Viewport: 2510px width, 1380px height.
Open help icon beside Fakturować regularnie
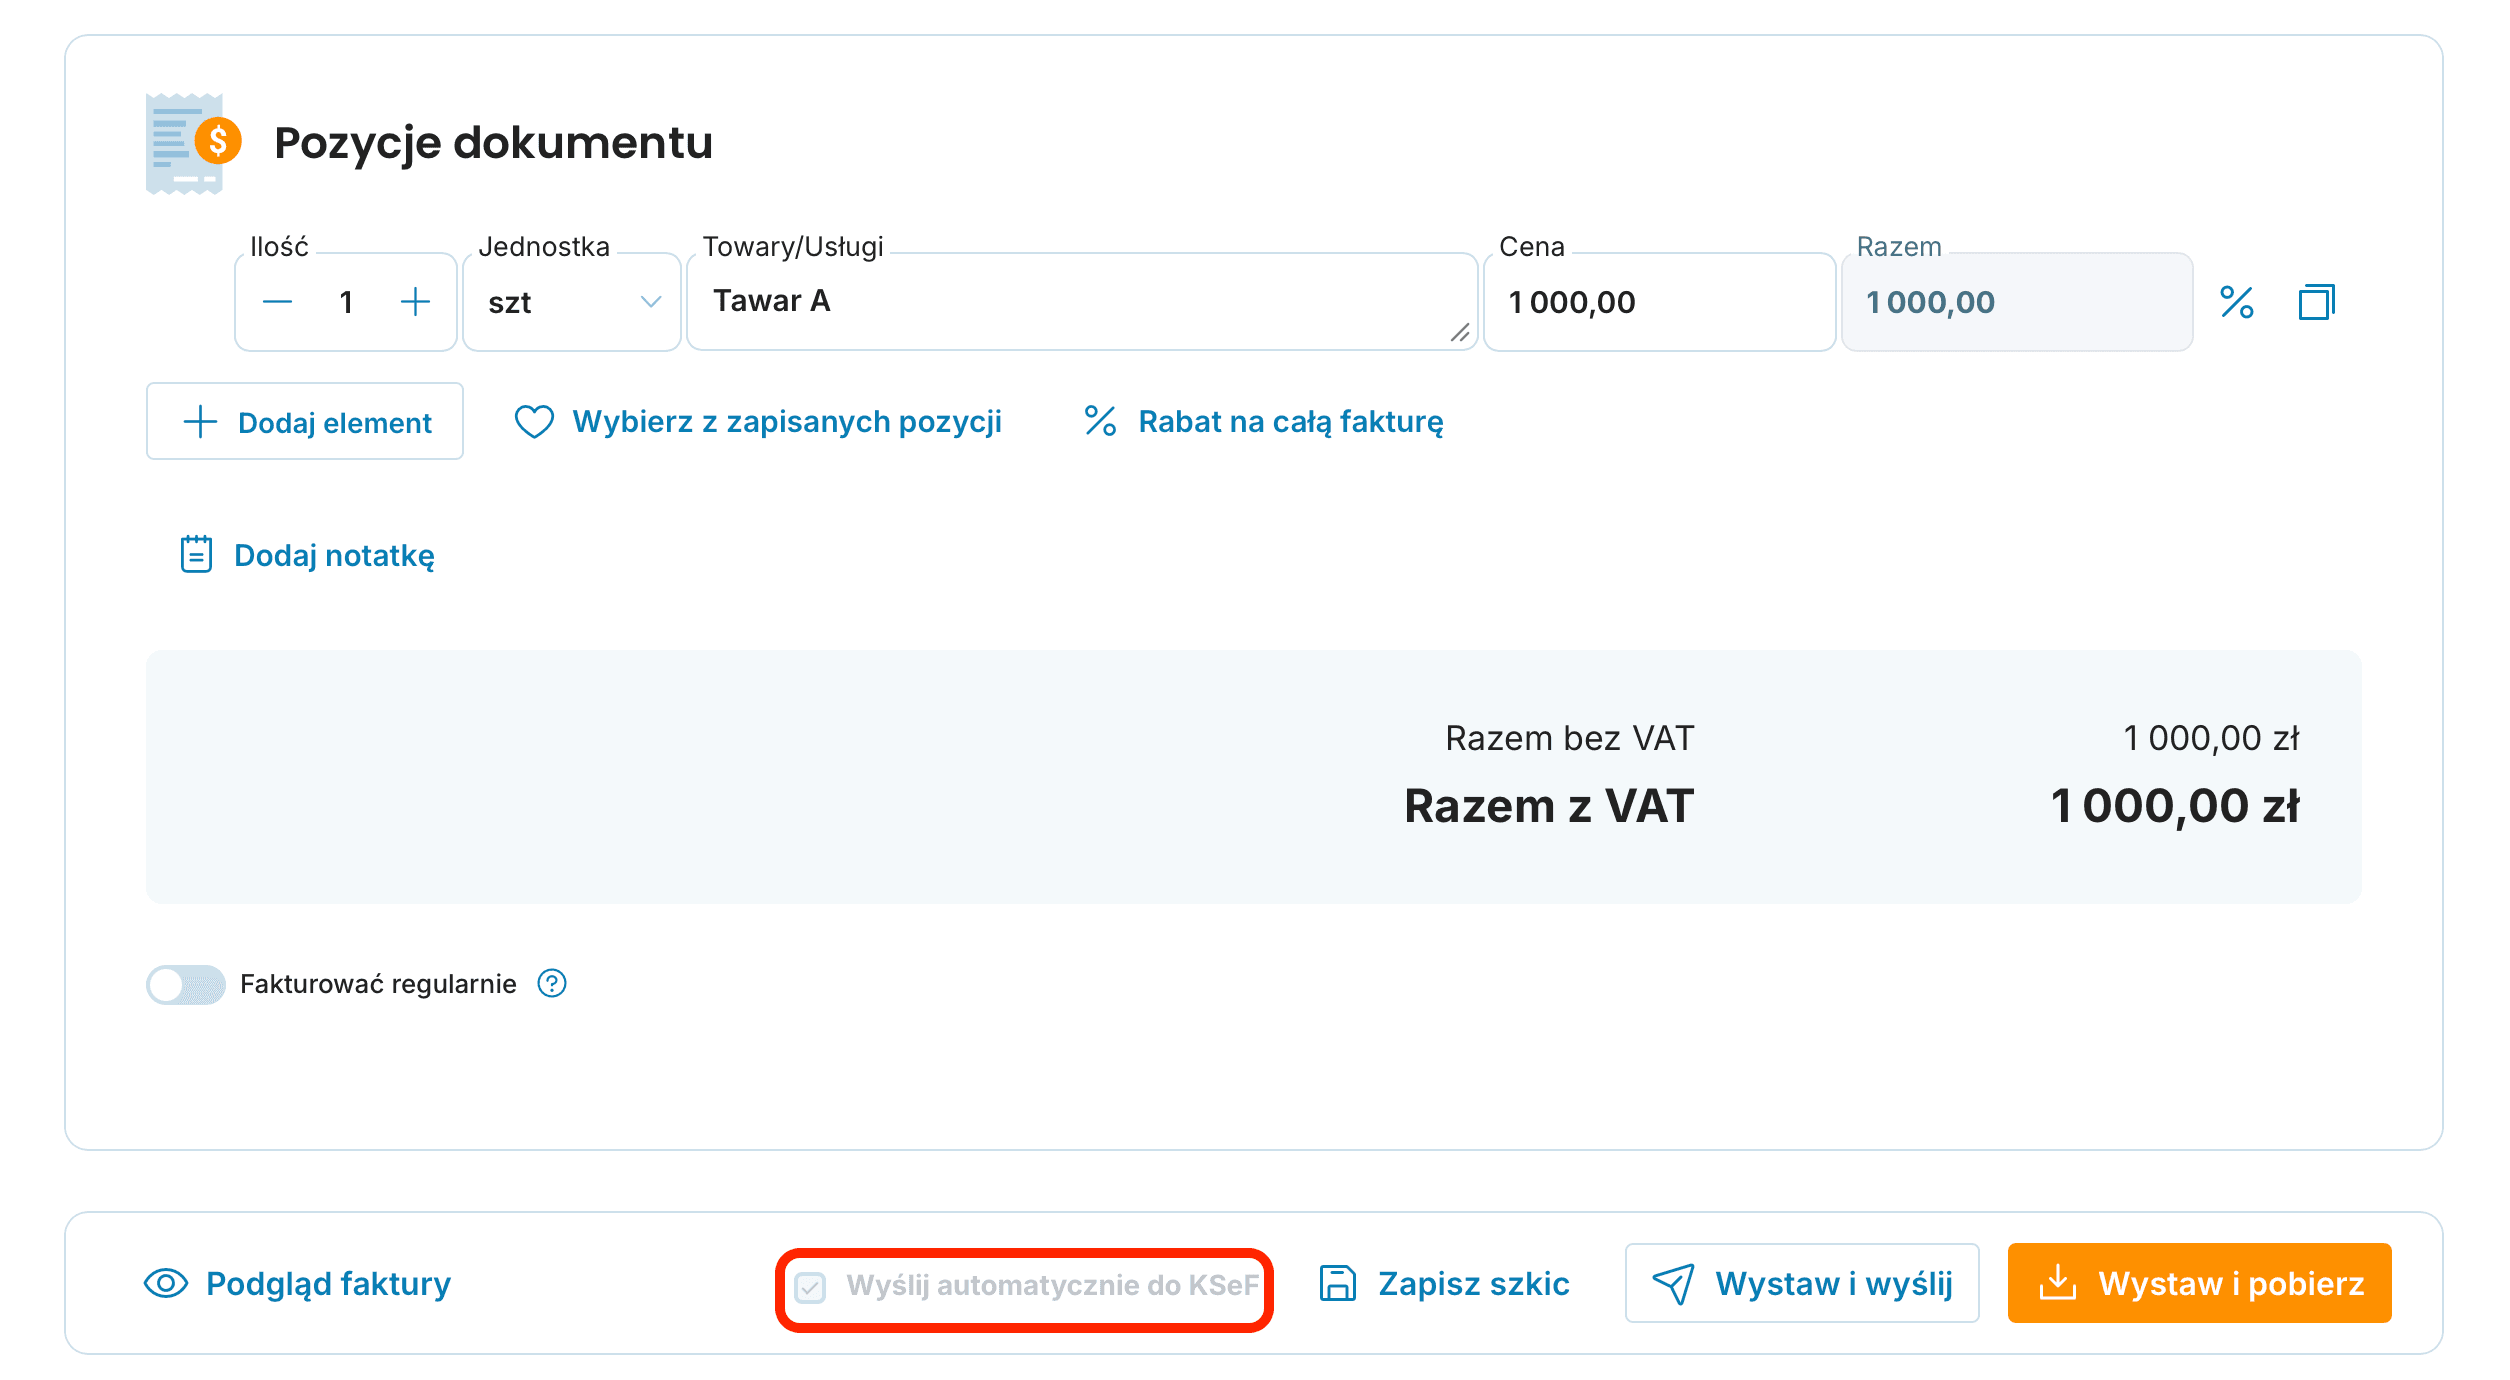click(552, 984)
